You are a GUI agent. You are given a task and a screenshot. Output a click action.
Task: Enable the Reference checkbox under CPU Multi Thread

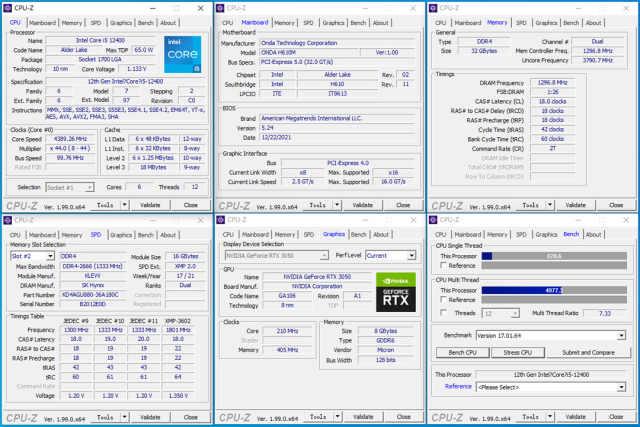[444, 300]
